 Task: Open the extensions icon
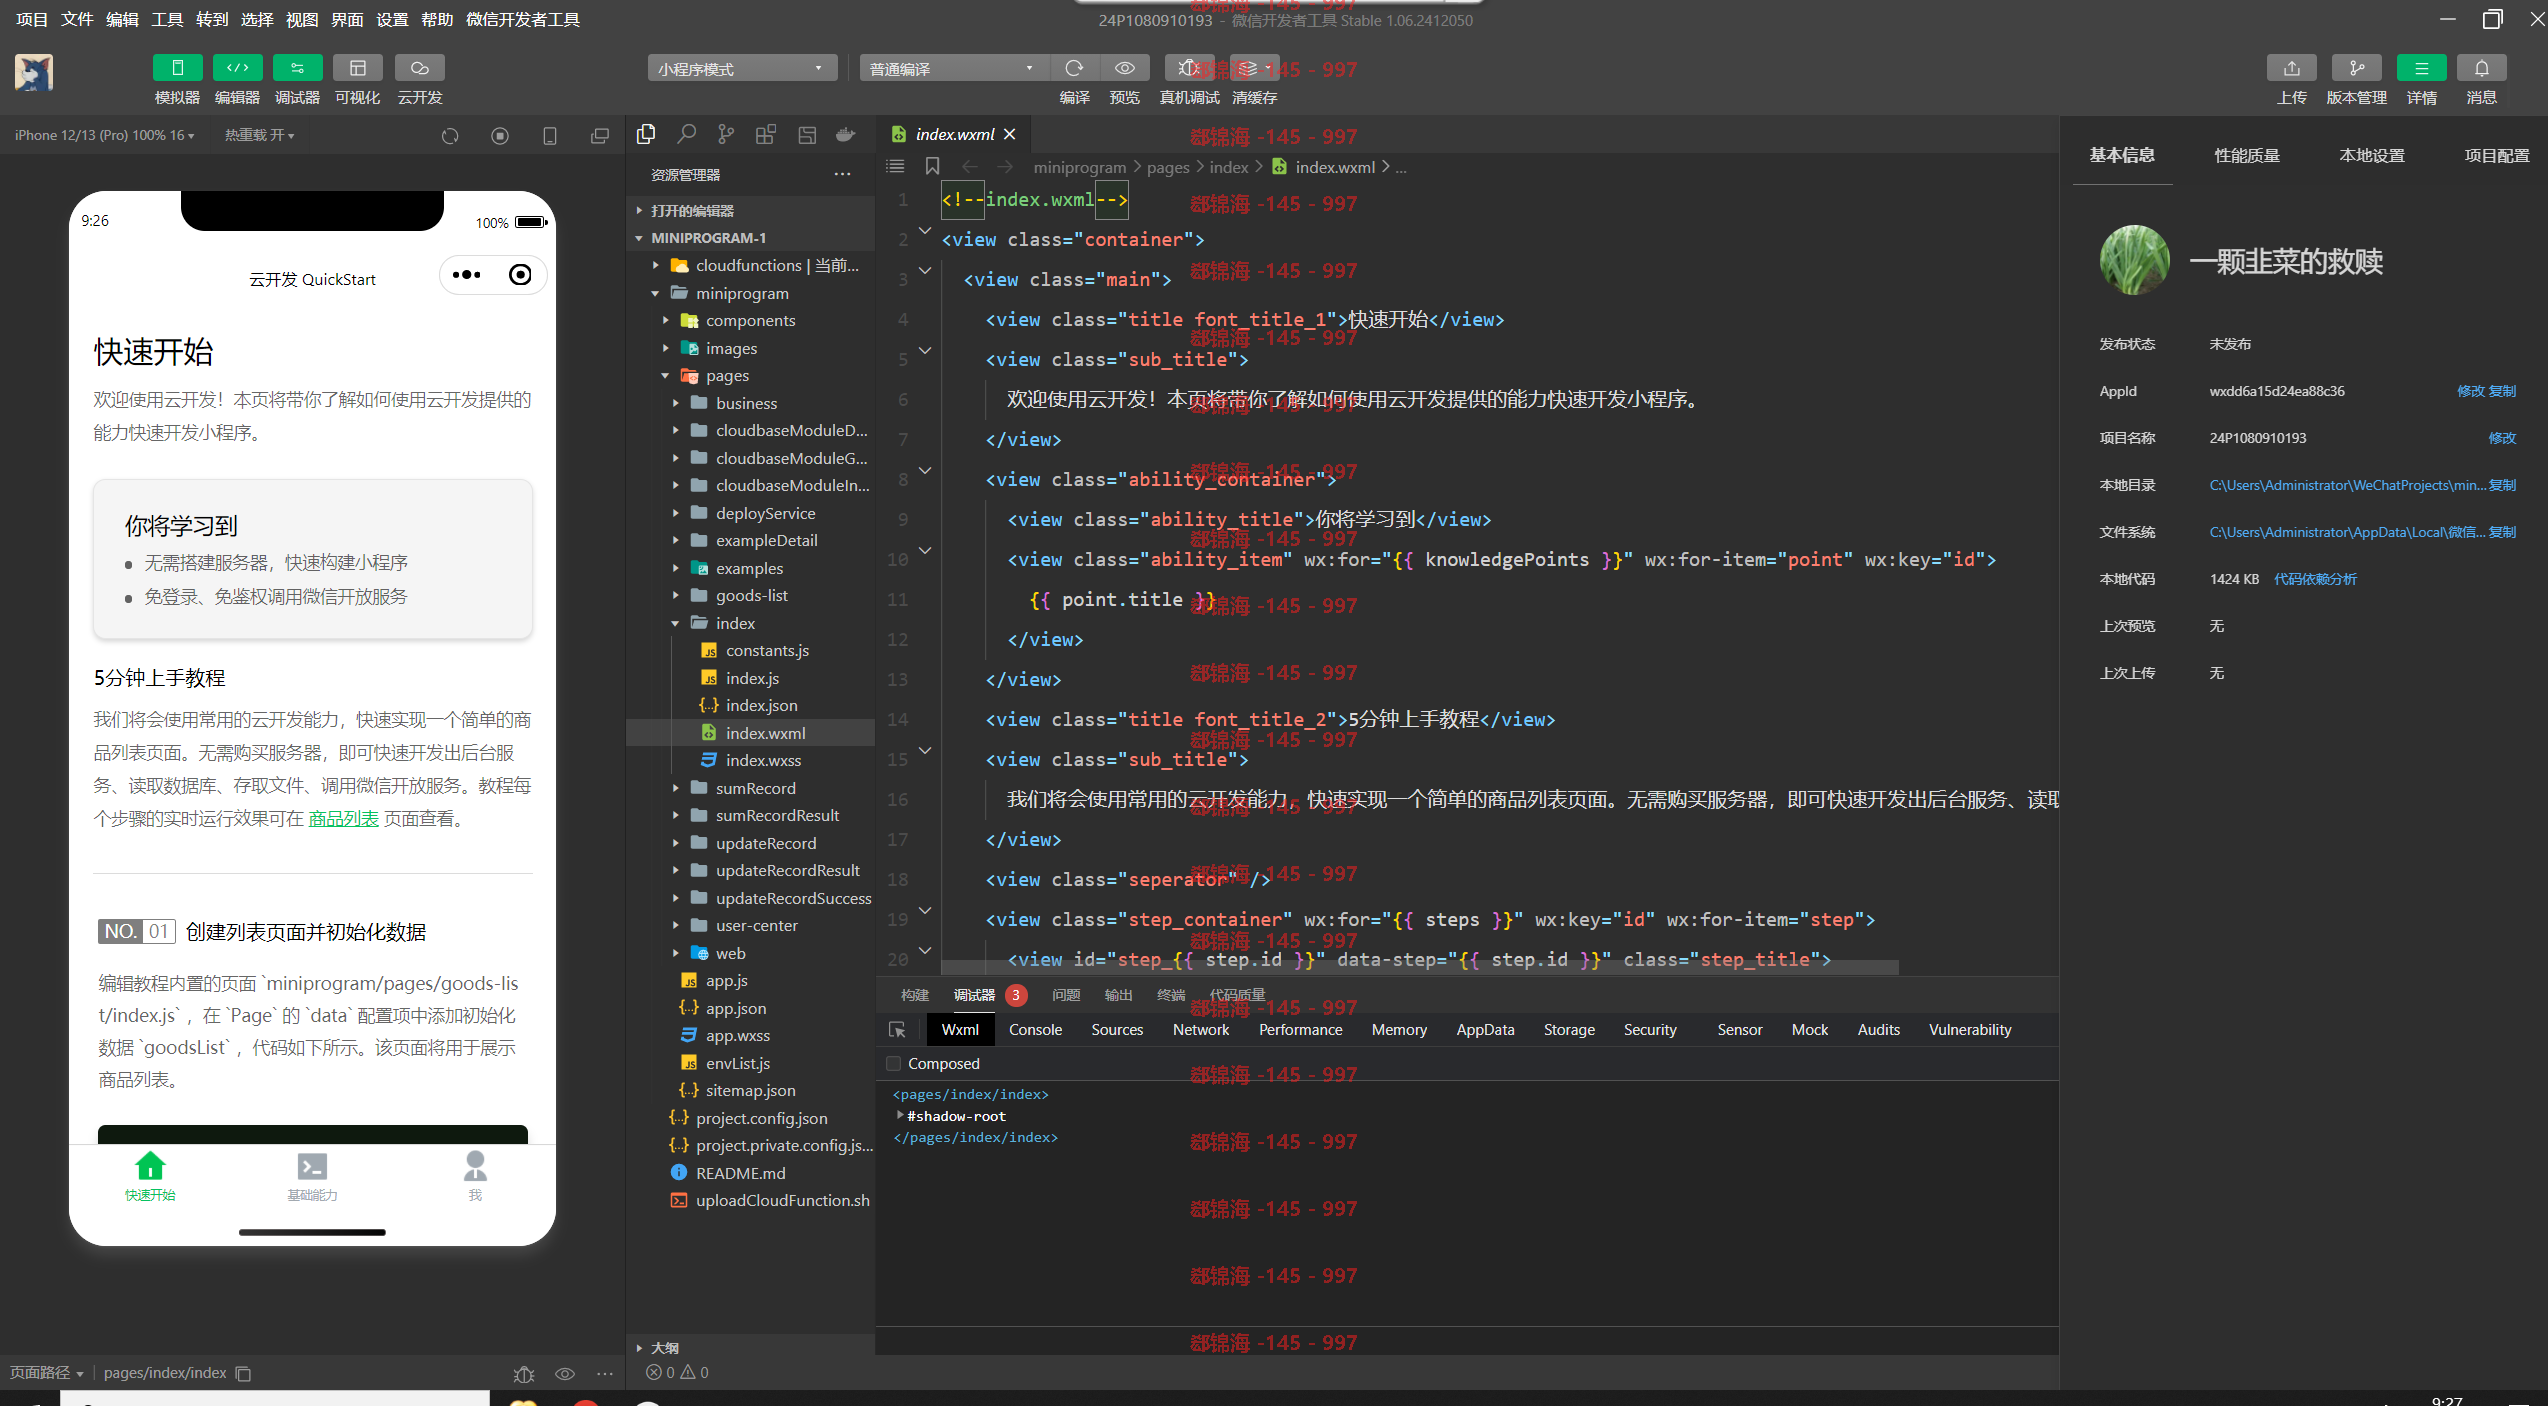tap(766, 134)
